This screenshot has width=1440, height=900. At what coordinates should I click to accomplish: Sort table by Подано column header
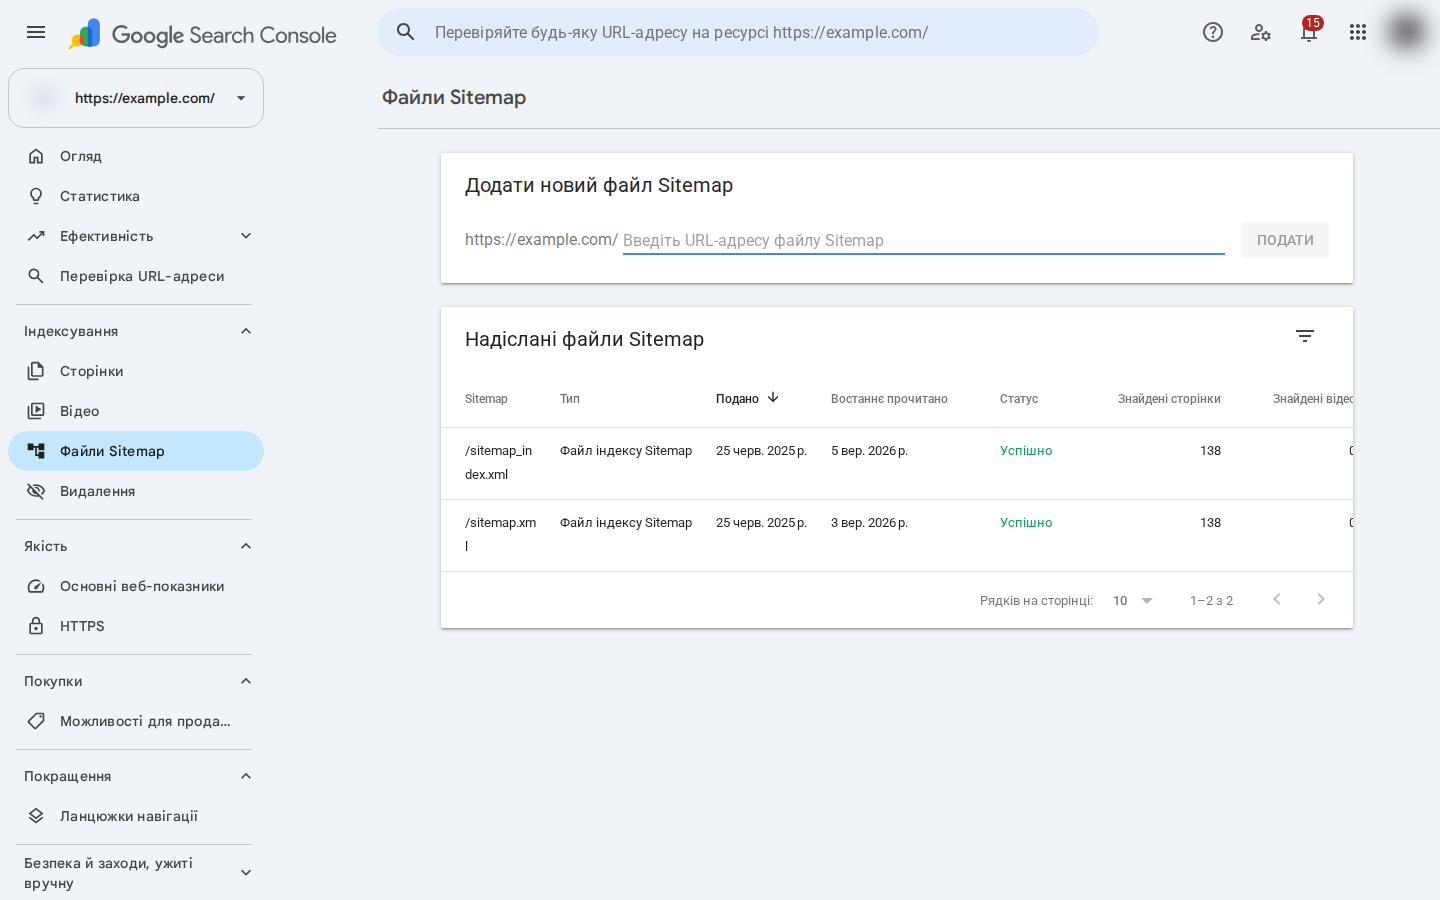(737, 399)
